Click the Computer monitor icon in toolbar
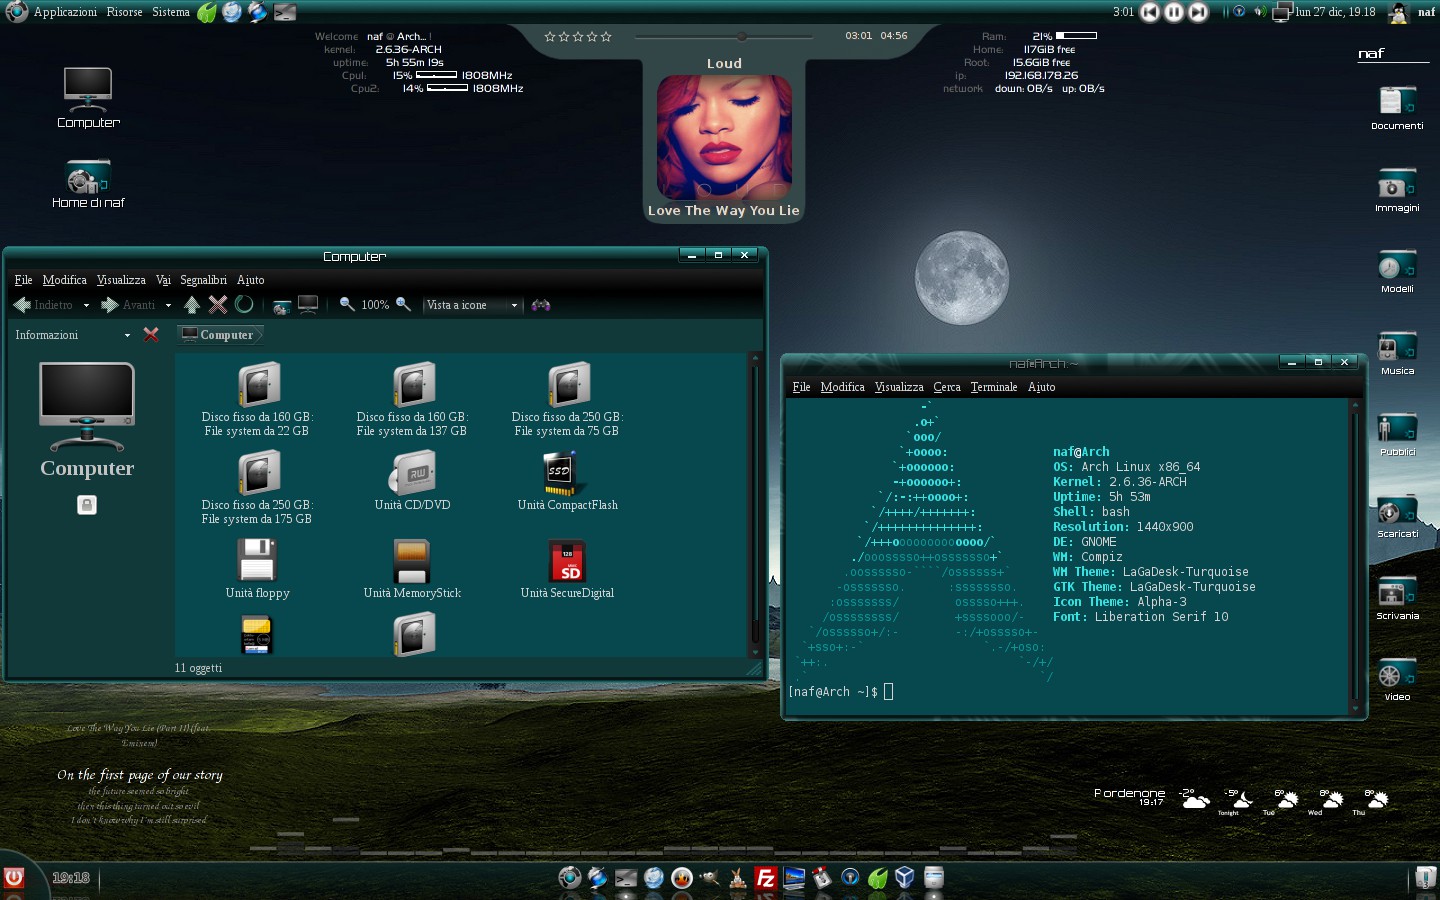This screenshot has height=900, width=1440. pyautogui.click(x=308, y=305)
